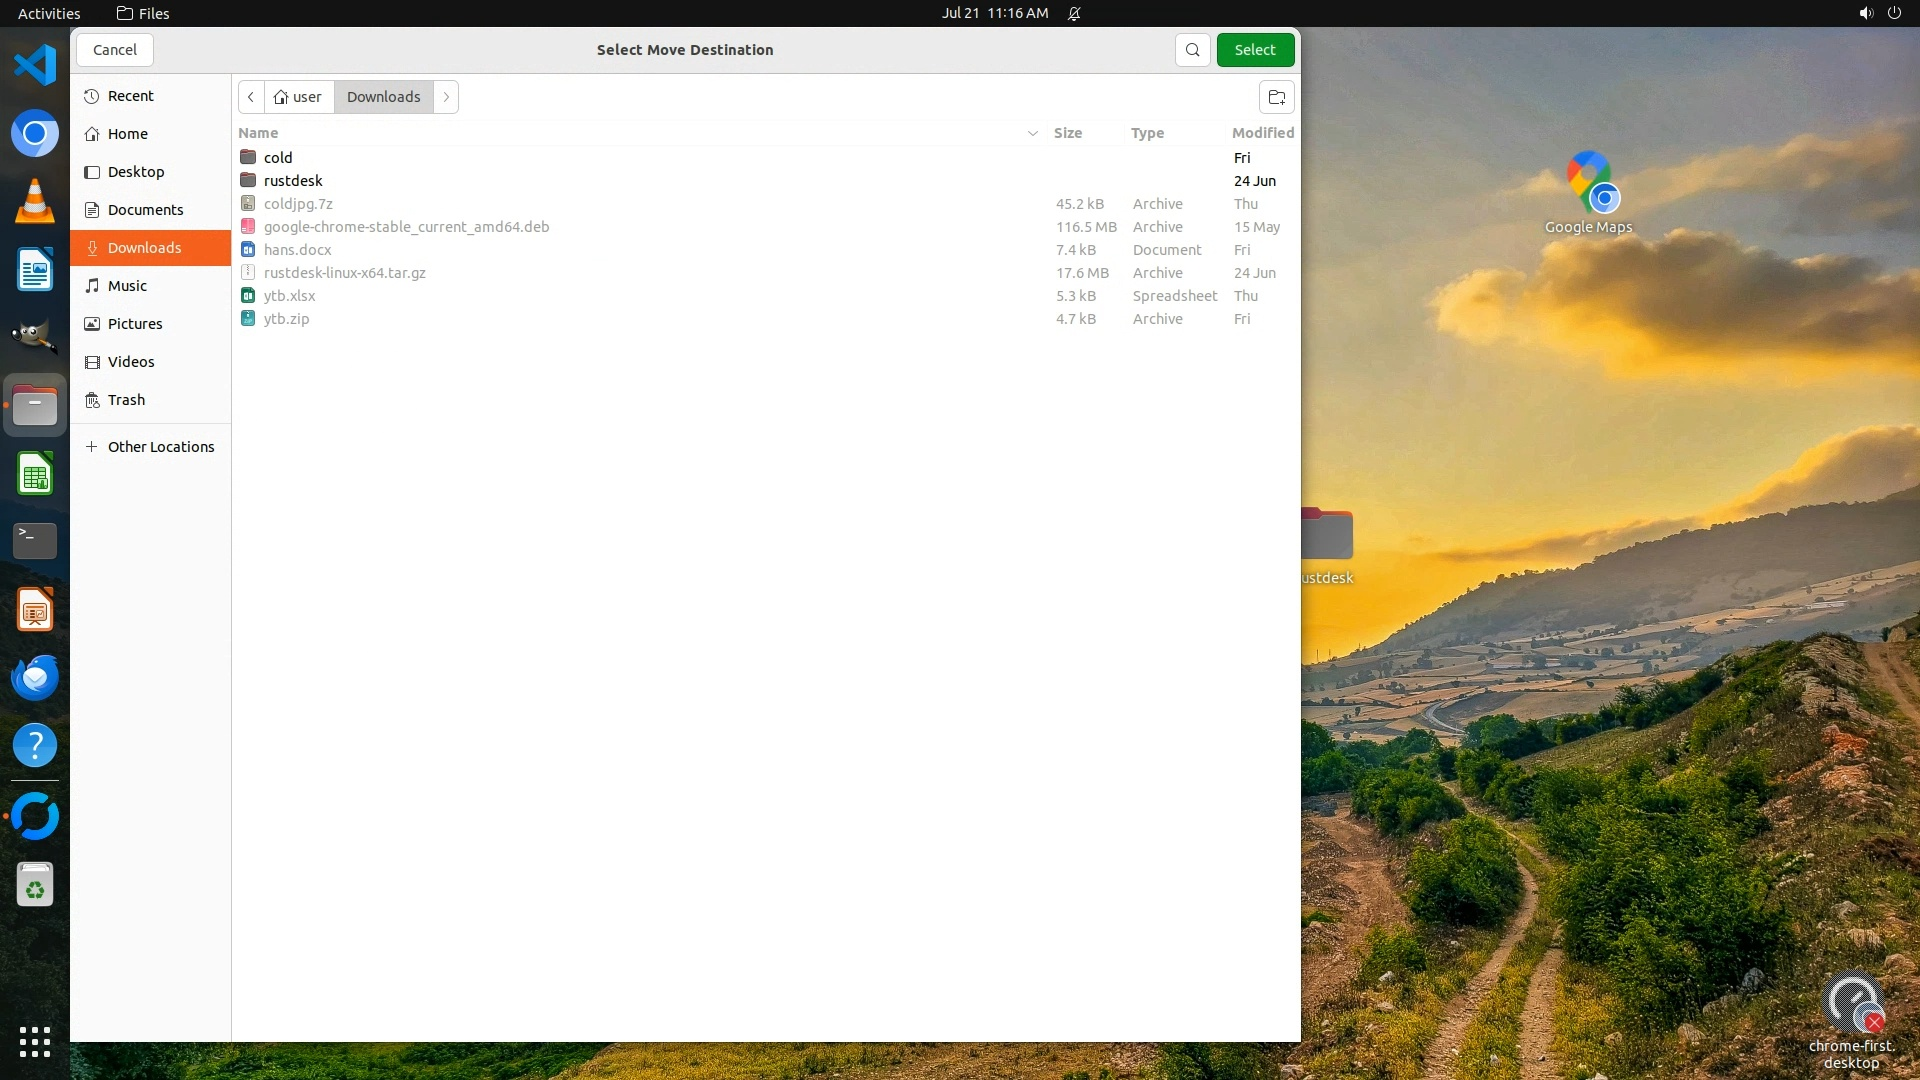Click the search magnifier icon in dialog header
This screenshot has height=1080, width=1920.
pos(1192,50)
